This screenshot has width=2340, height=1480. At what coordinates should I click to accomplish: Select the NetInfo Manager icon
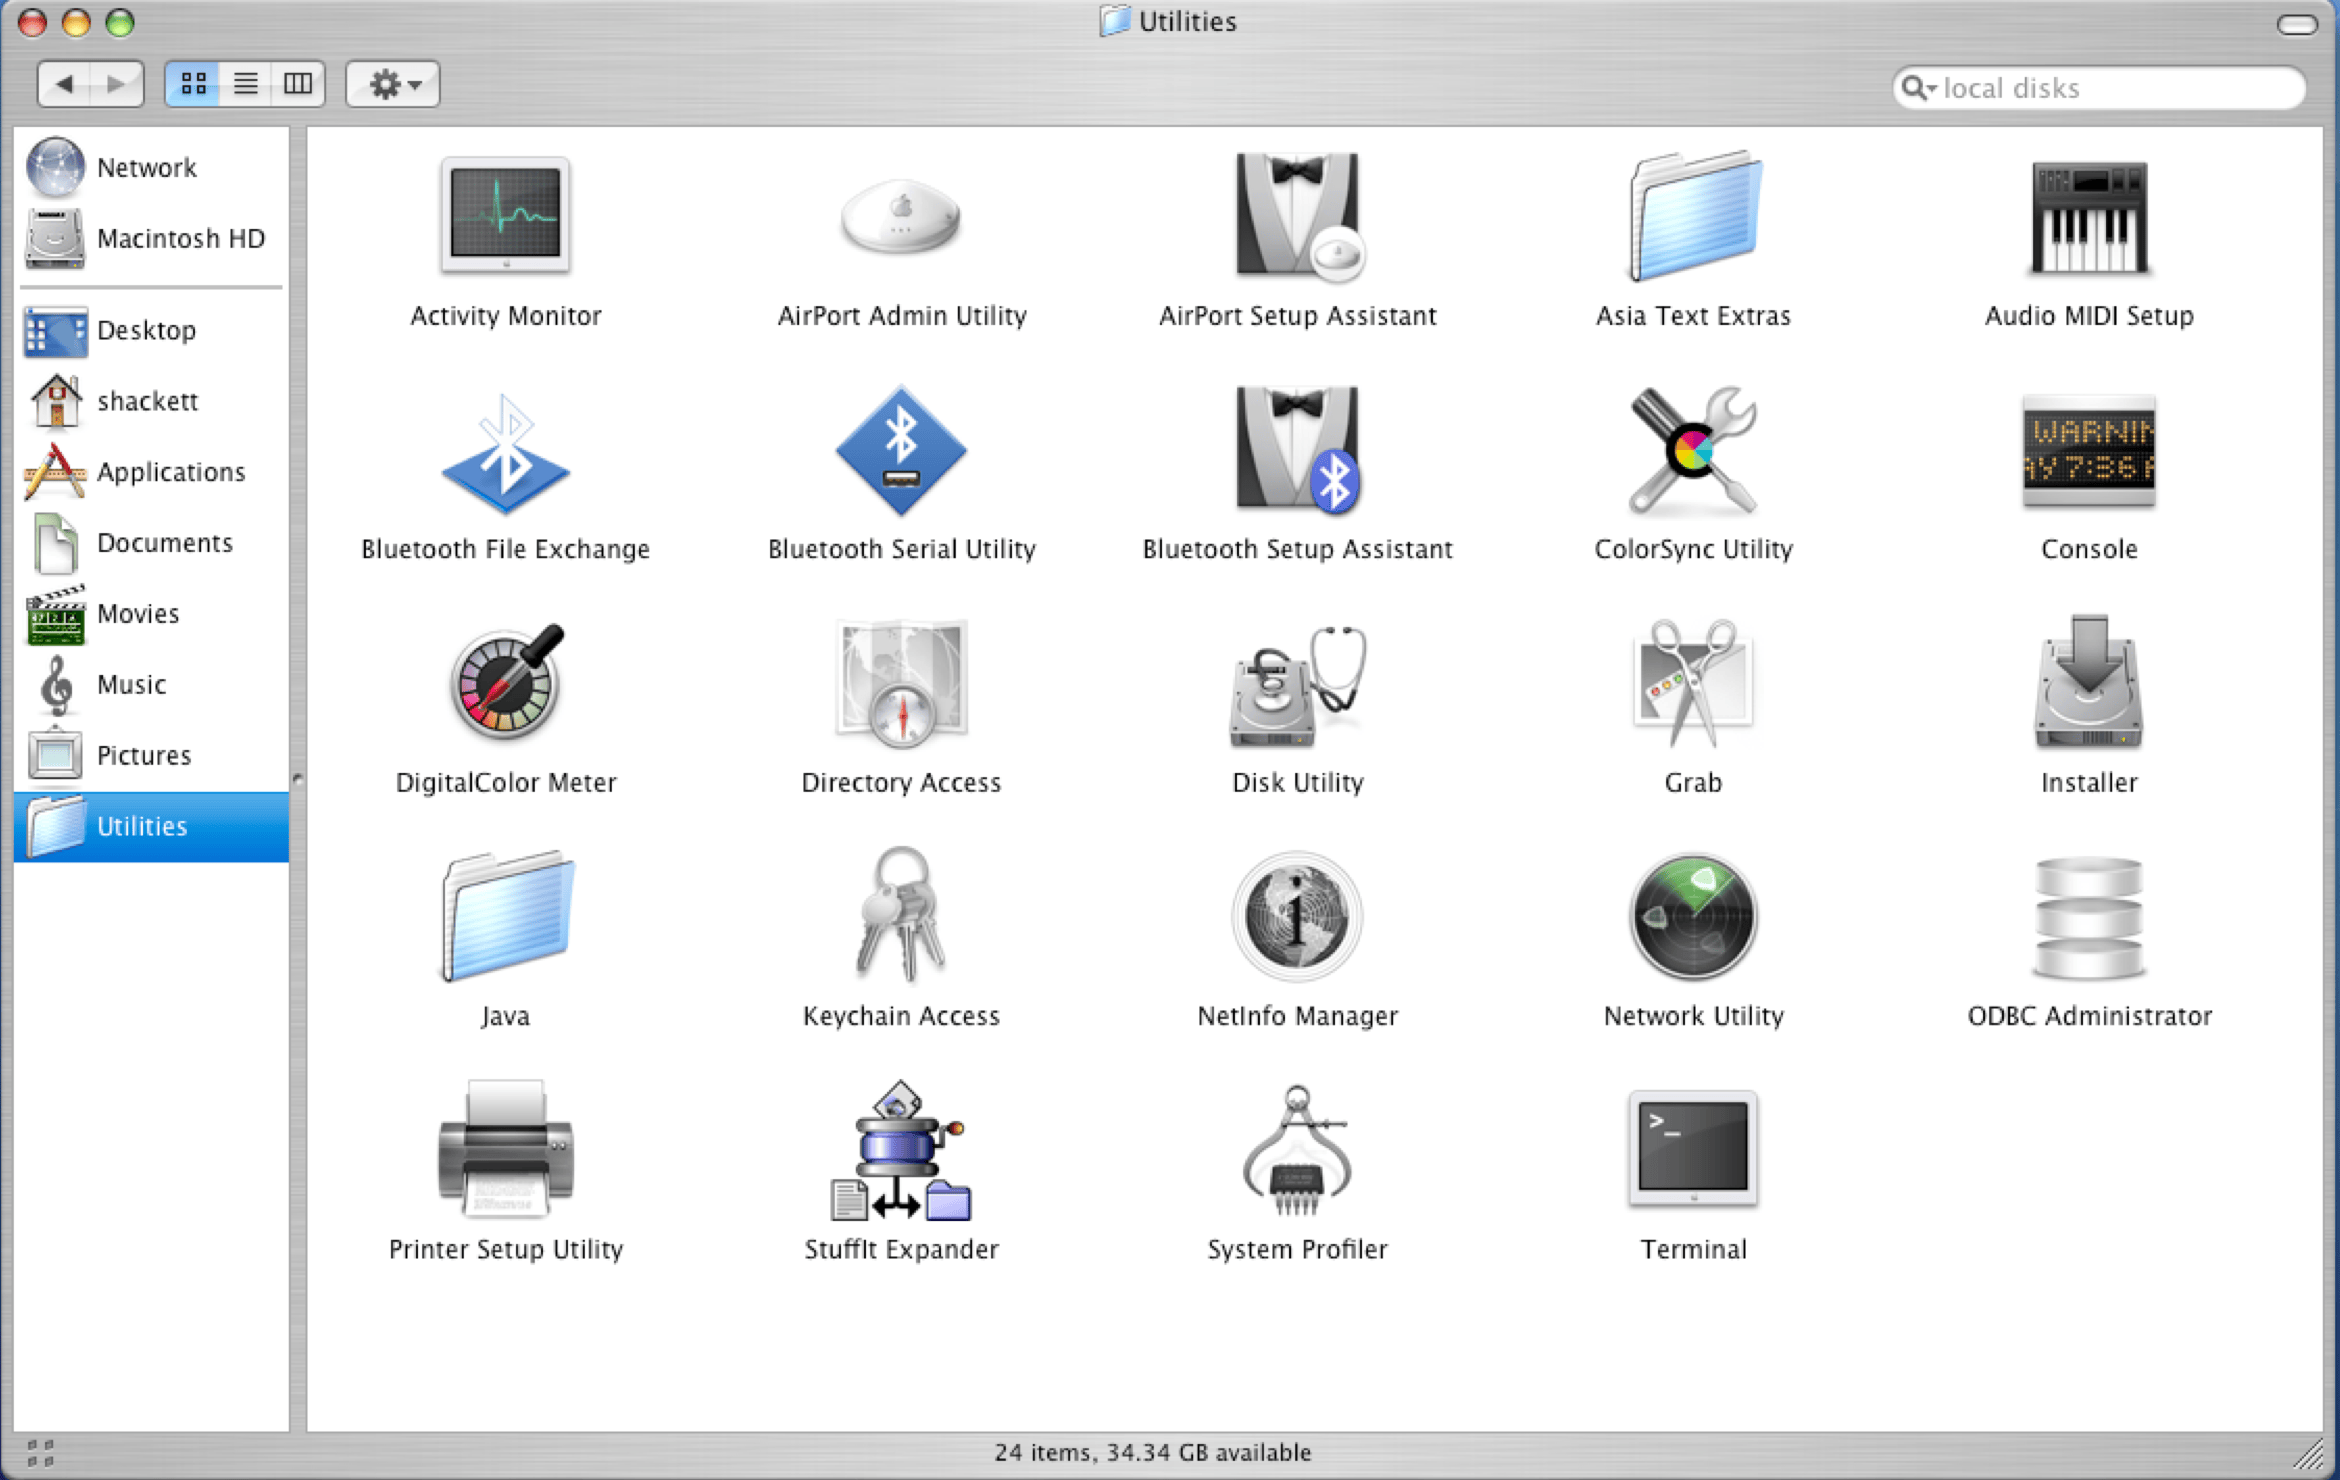point(1297,916)
